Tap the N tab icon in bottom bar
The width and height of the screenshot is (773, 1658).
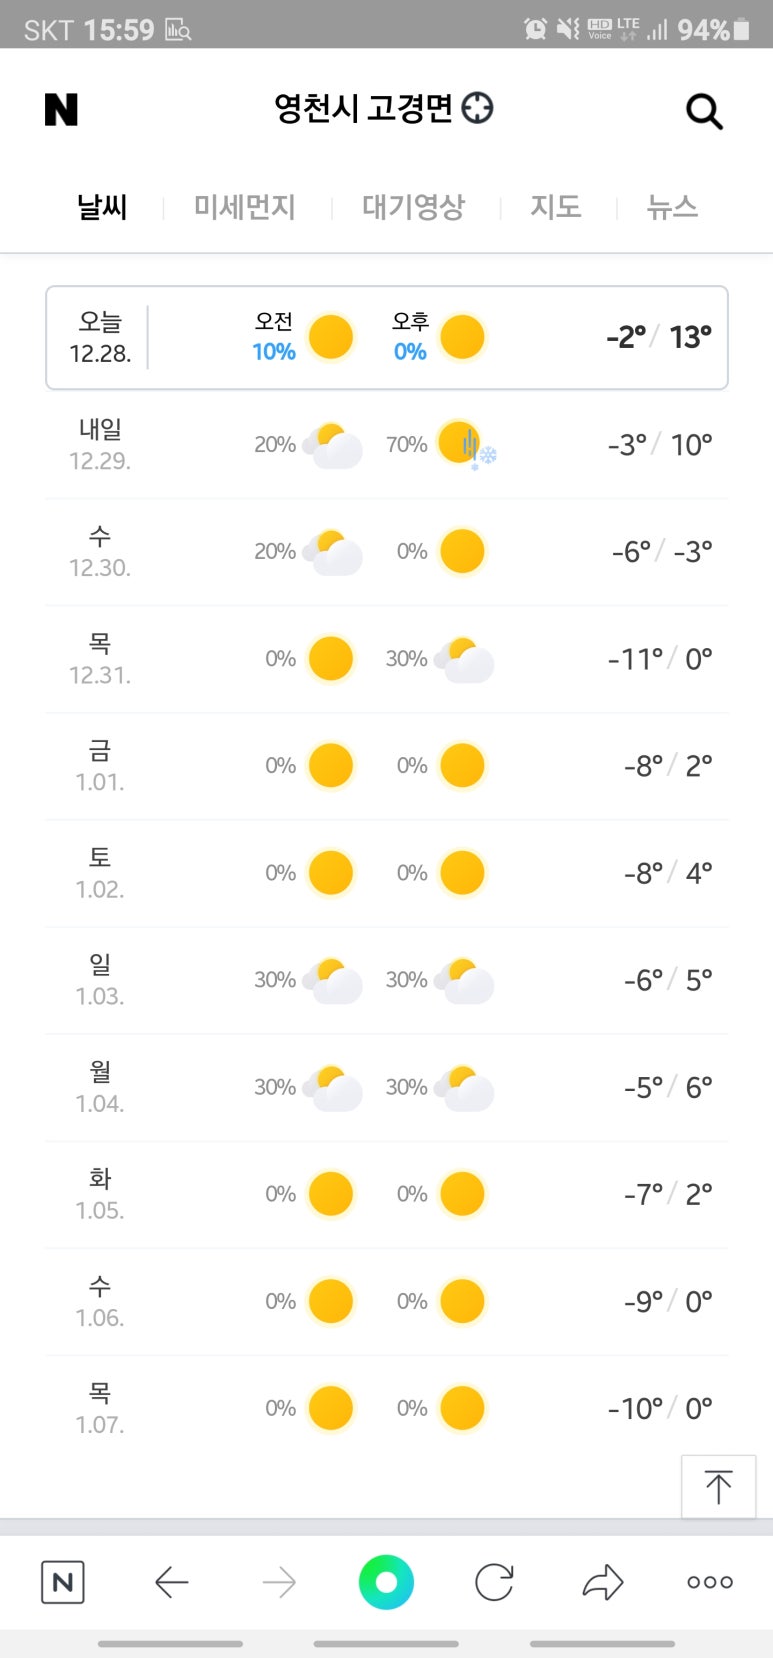point(63,1582)
